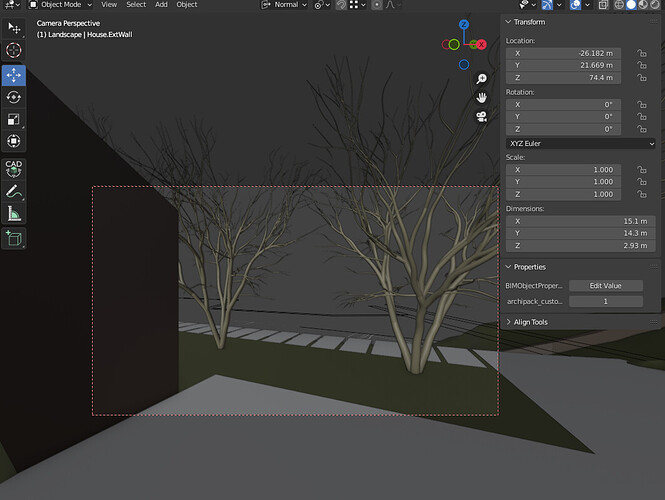Lock the Rotation X value

[642, 104]
